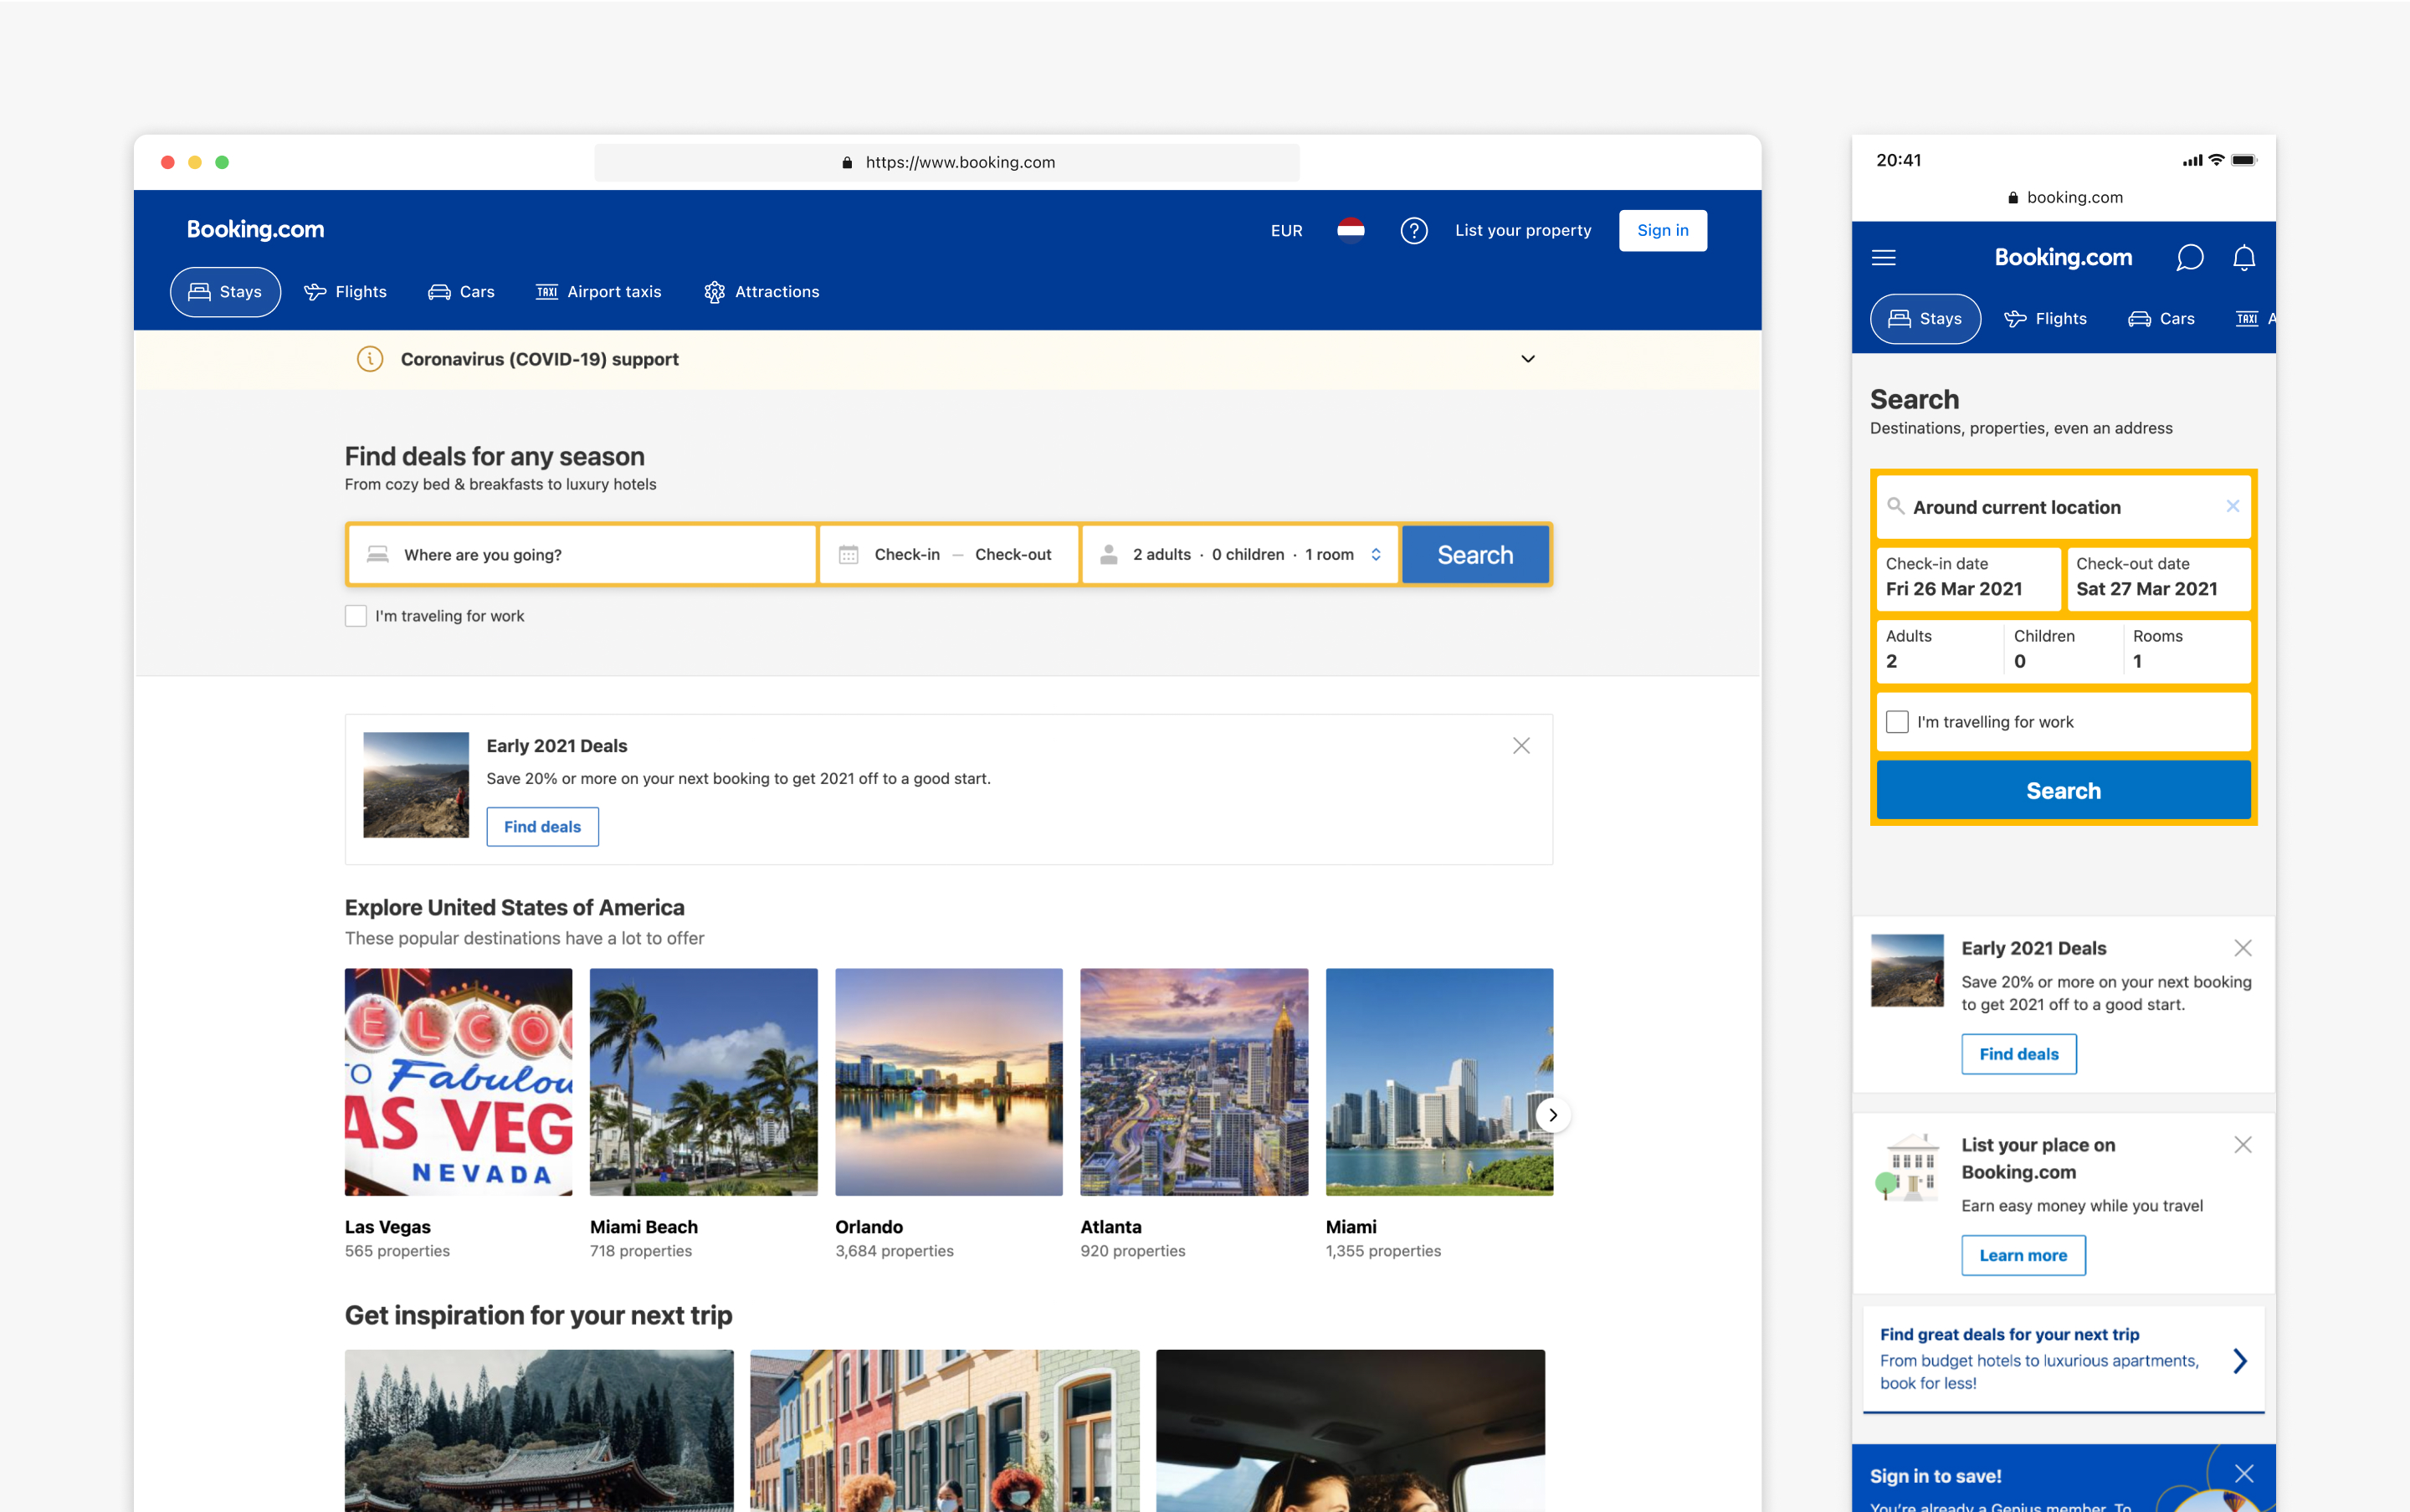The width and height of the screenshot is (2410, 1512).
Task: Select the Attractions tab on desktop
Action: tap(762, 292)
